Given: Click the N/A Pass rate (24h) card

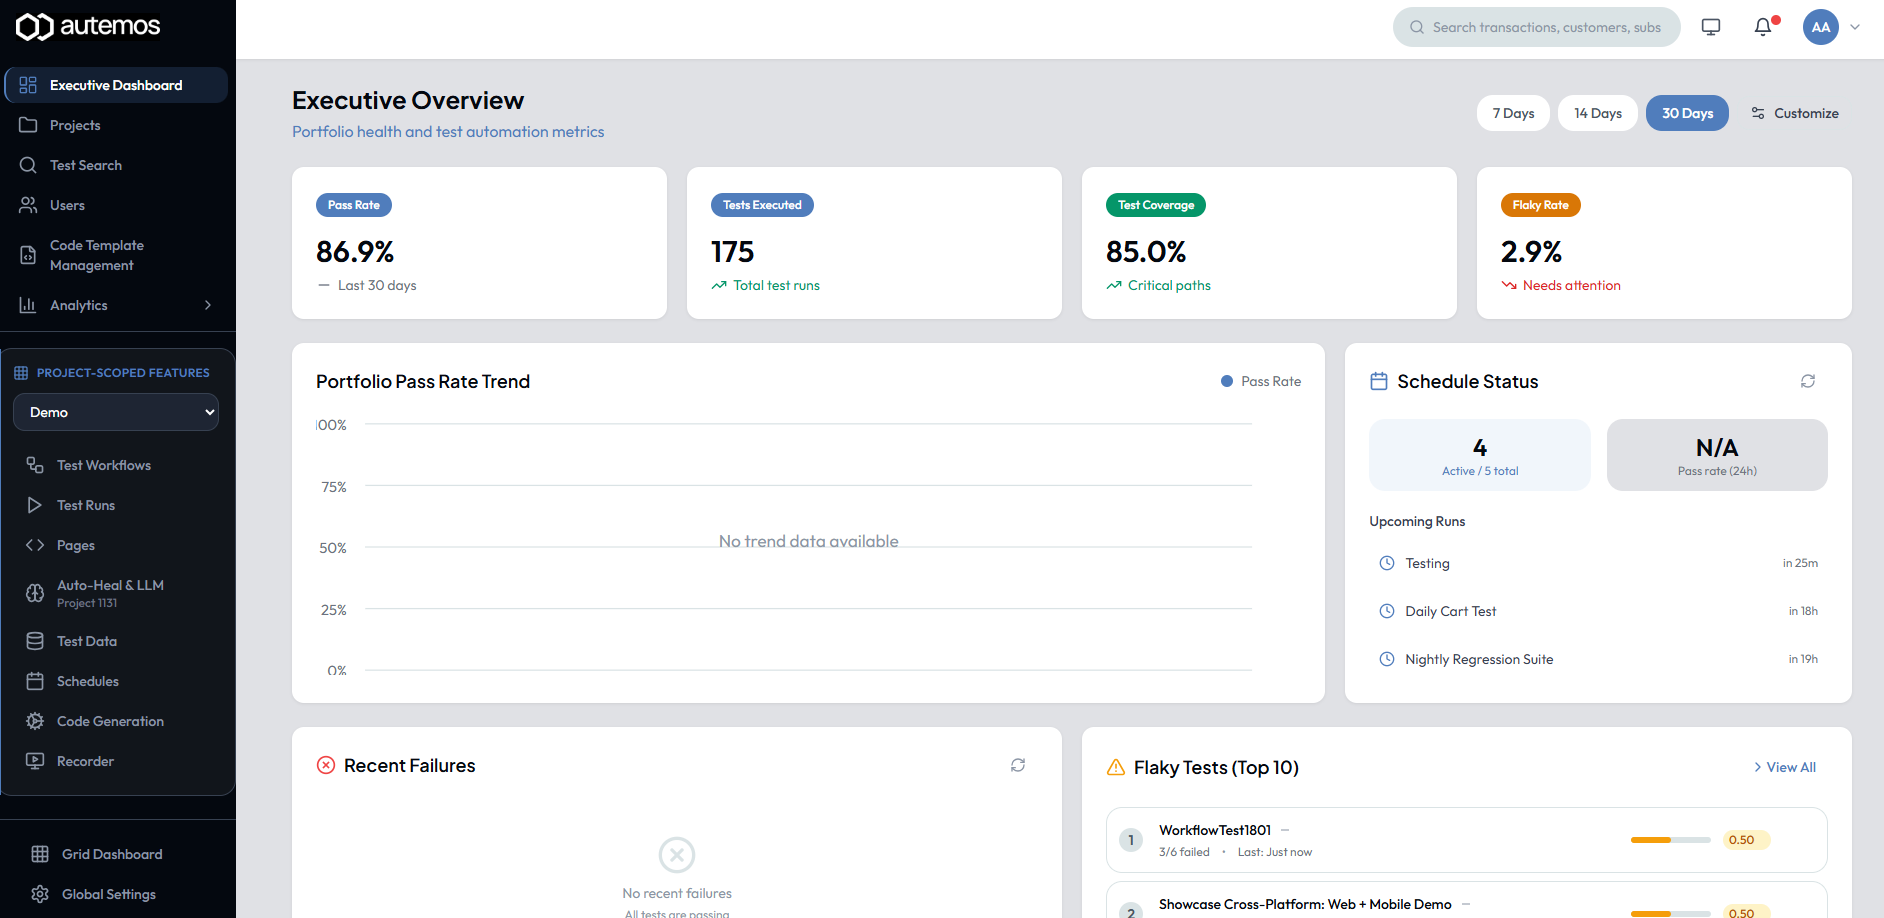Looking at the screenshot, I should pyautogui.click(x=1717, y=455).
